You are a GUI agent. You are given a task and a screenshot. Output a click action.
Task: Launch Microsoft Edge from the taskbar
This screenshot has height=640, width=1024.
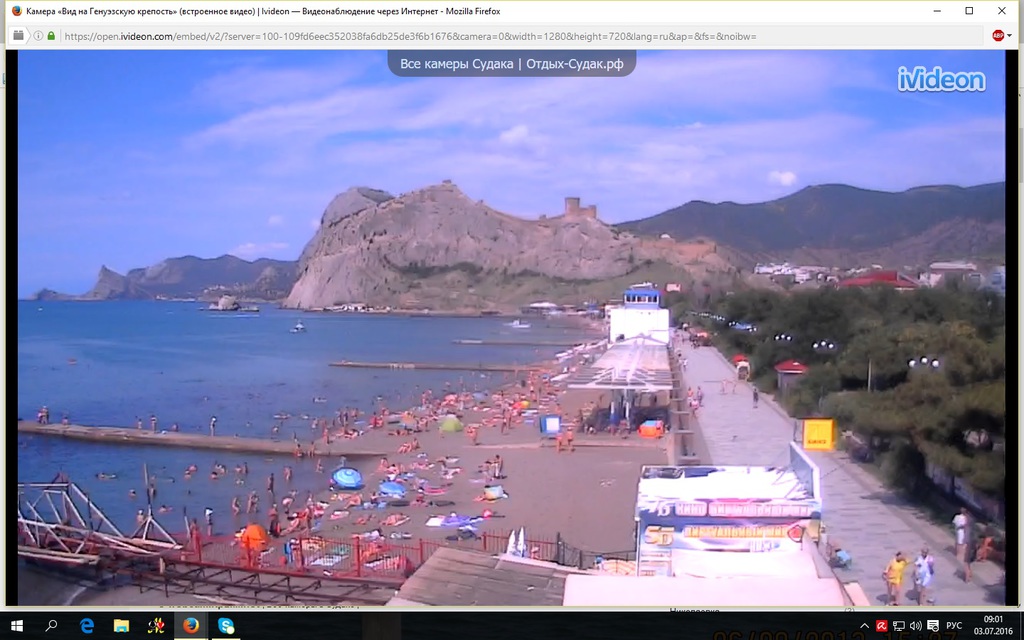pos(87,625)
